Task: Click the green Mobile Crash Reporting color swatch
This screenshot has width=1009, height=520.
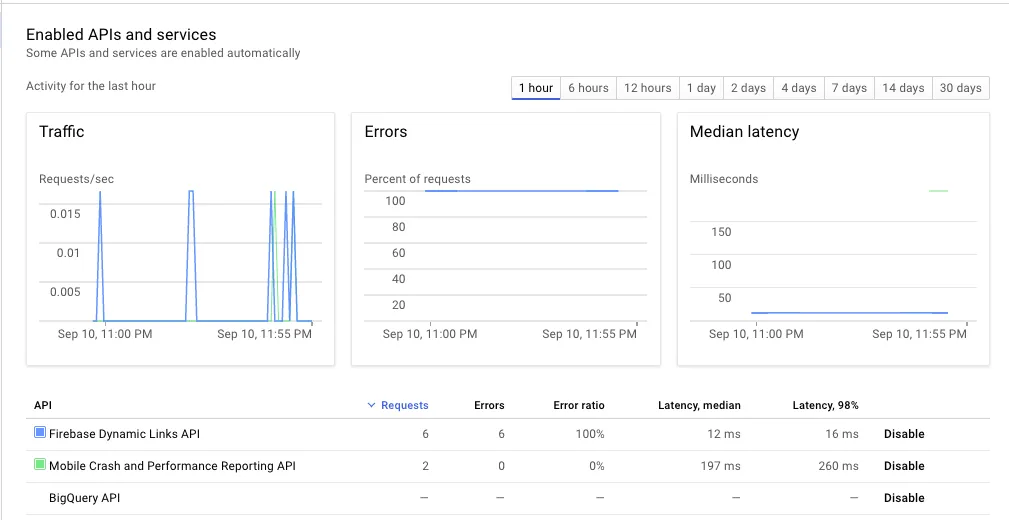Action: (x=40, y=465)
